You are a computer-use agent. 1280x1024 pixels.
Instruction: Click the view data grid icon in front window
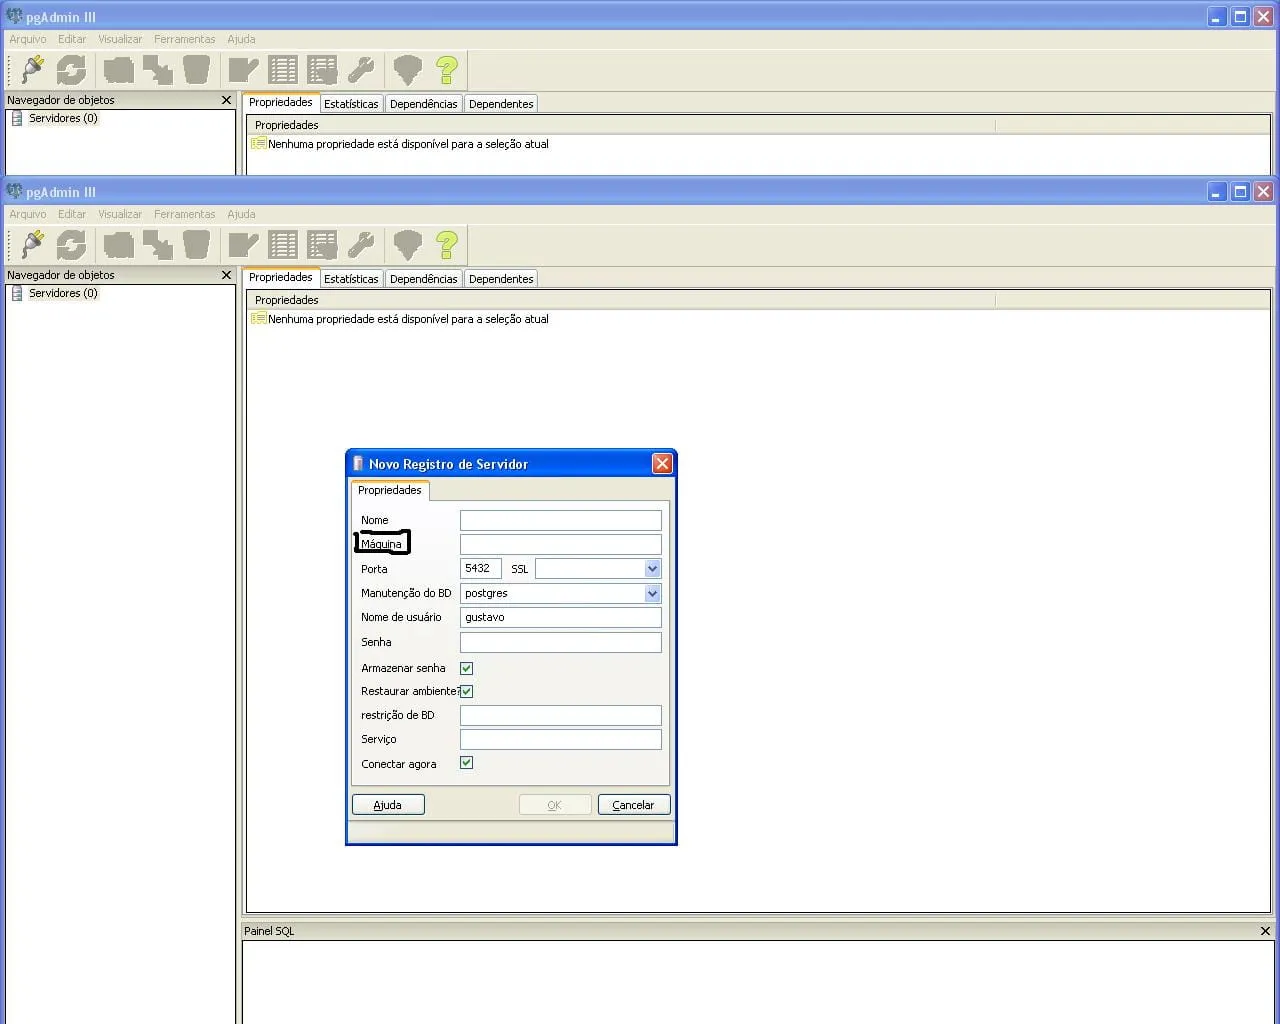(283, 244)
